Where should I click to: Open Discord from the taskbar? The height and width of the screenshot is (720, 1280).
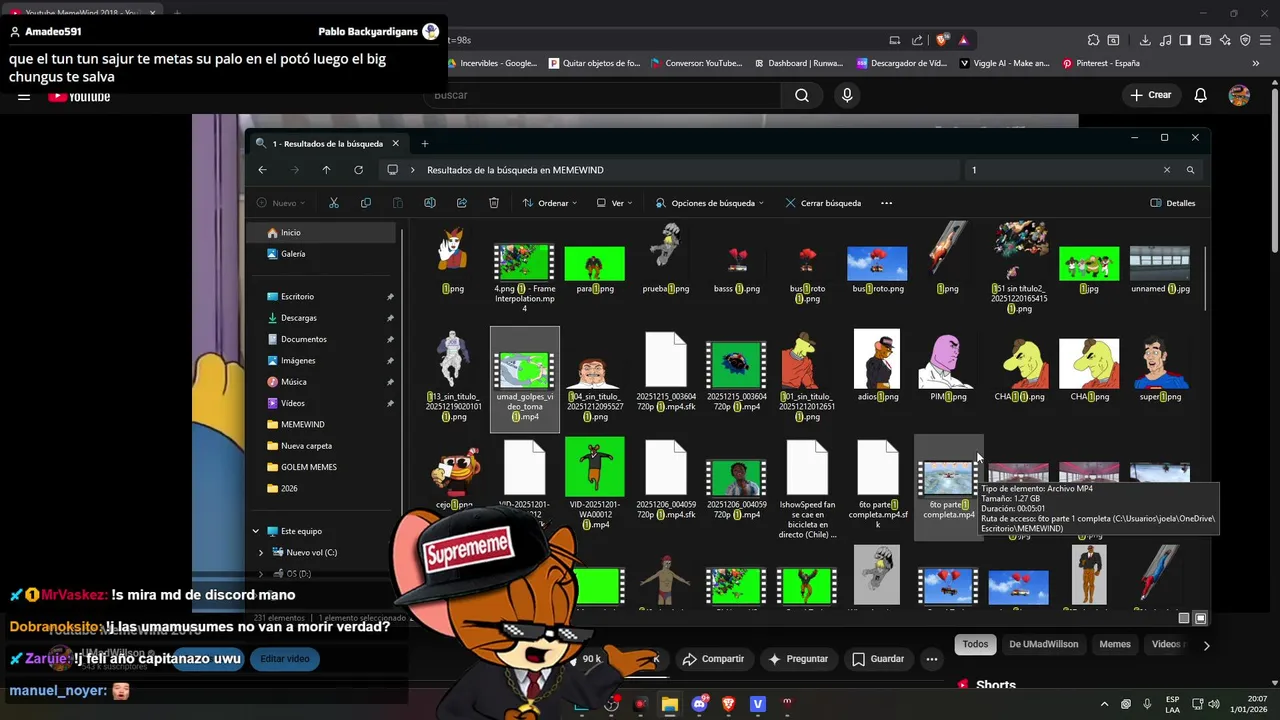[x=699, y=704]
